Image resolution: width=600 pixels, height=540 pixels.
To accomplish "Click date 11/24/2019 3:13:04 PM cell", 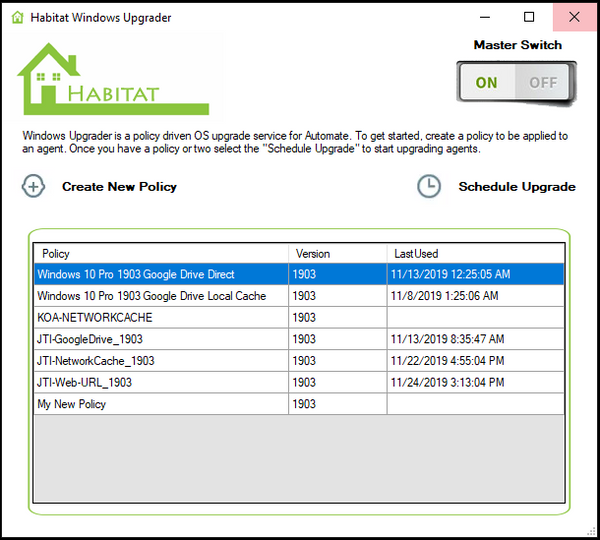I will coord(476,382).
